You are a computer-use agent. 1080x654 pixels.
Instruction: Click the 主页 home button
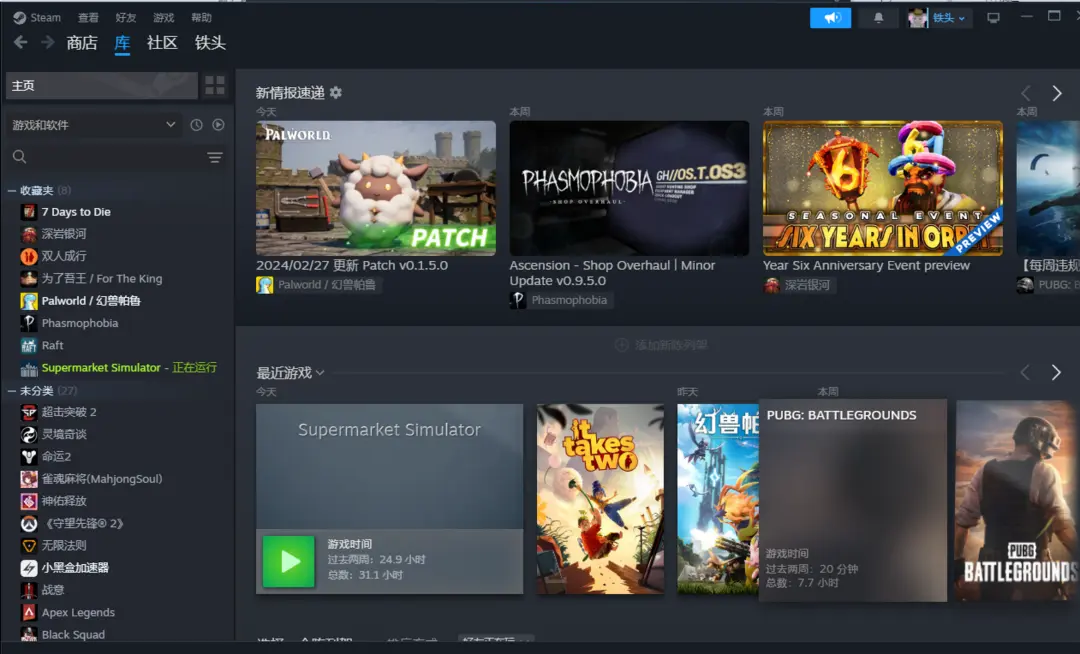(x=101, y=85)
